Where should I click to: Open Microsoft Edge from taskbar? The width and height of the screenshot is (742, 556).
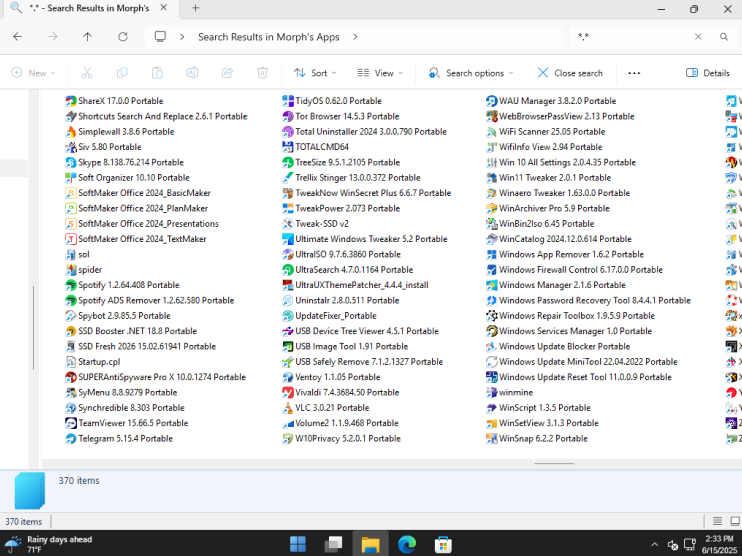tap(406, 544)
